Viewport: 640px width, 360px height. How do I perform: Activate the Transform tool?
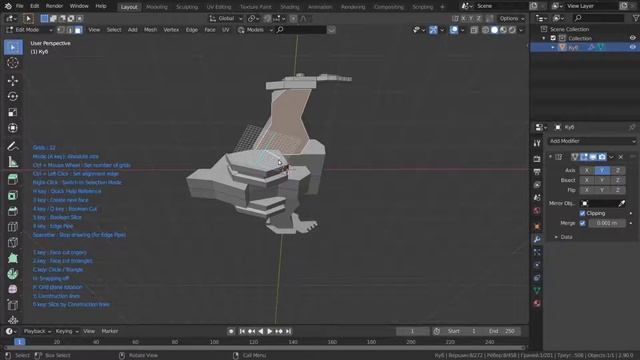[13, 128]
